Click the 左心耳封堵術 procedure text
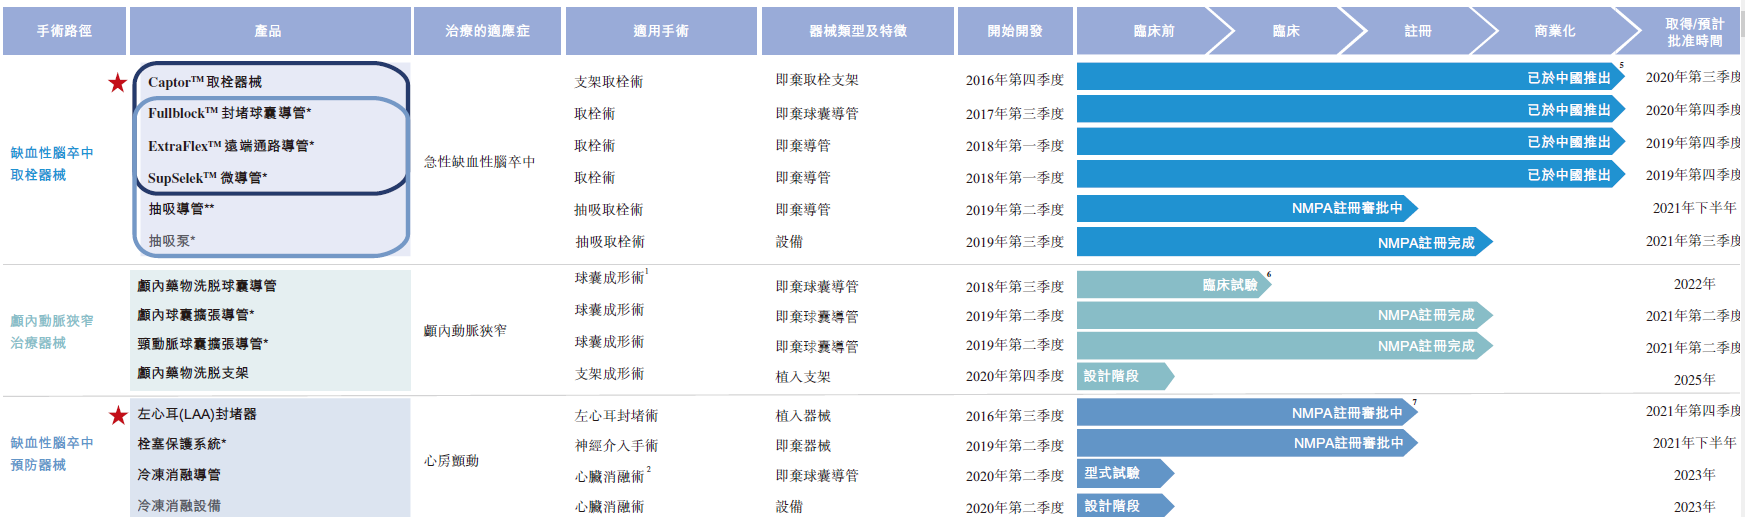This screenshot has width=1745, height=517. 616,416
